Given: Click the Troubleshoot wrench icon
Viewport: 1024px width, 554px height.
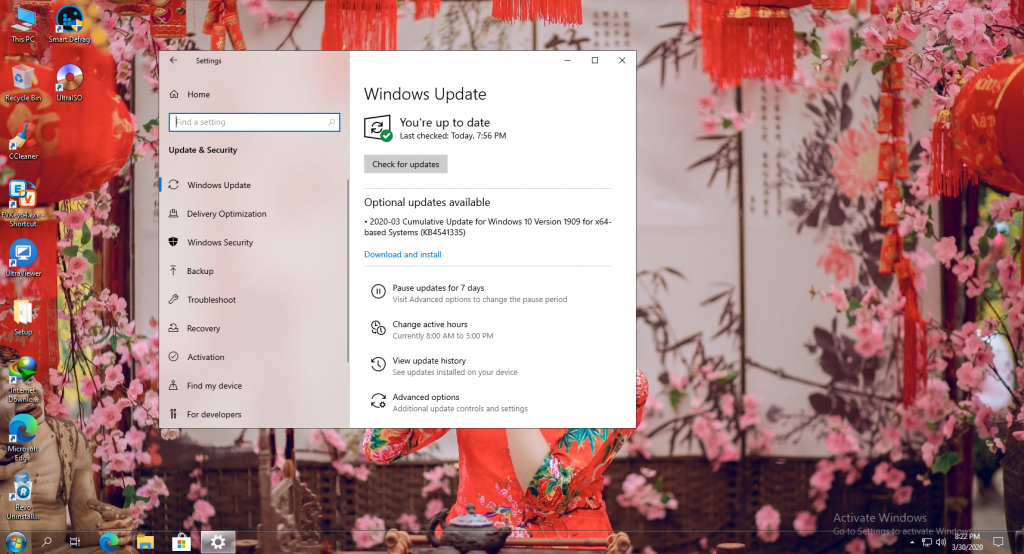Looking at the screenshot, I should click(x=173, y=299).
